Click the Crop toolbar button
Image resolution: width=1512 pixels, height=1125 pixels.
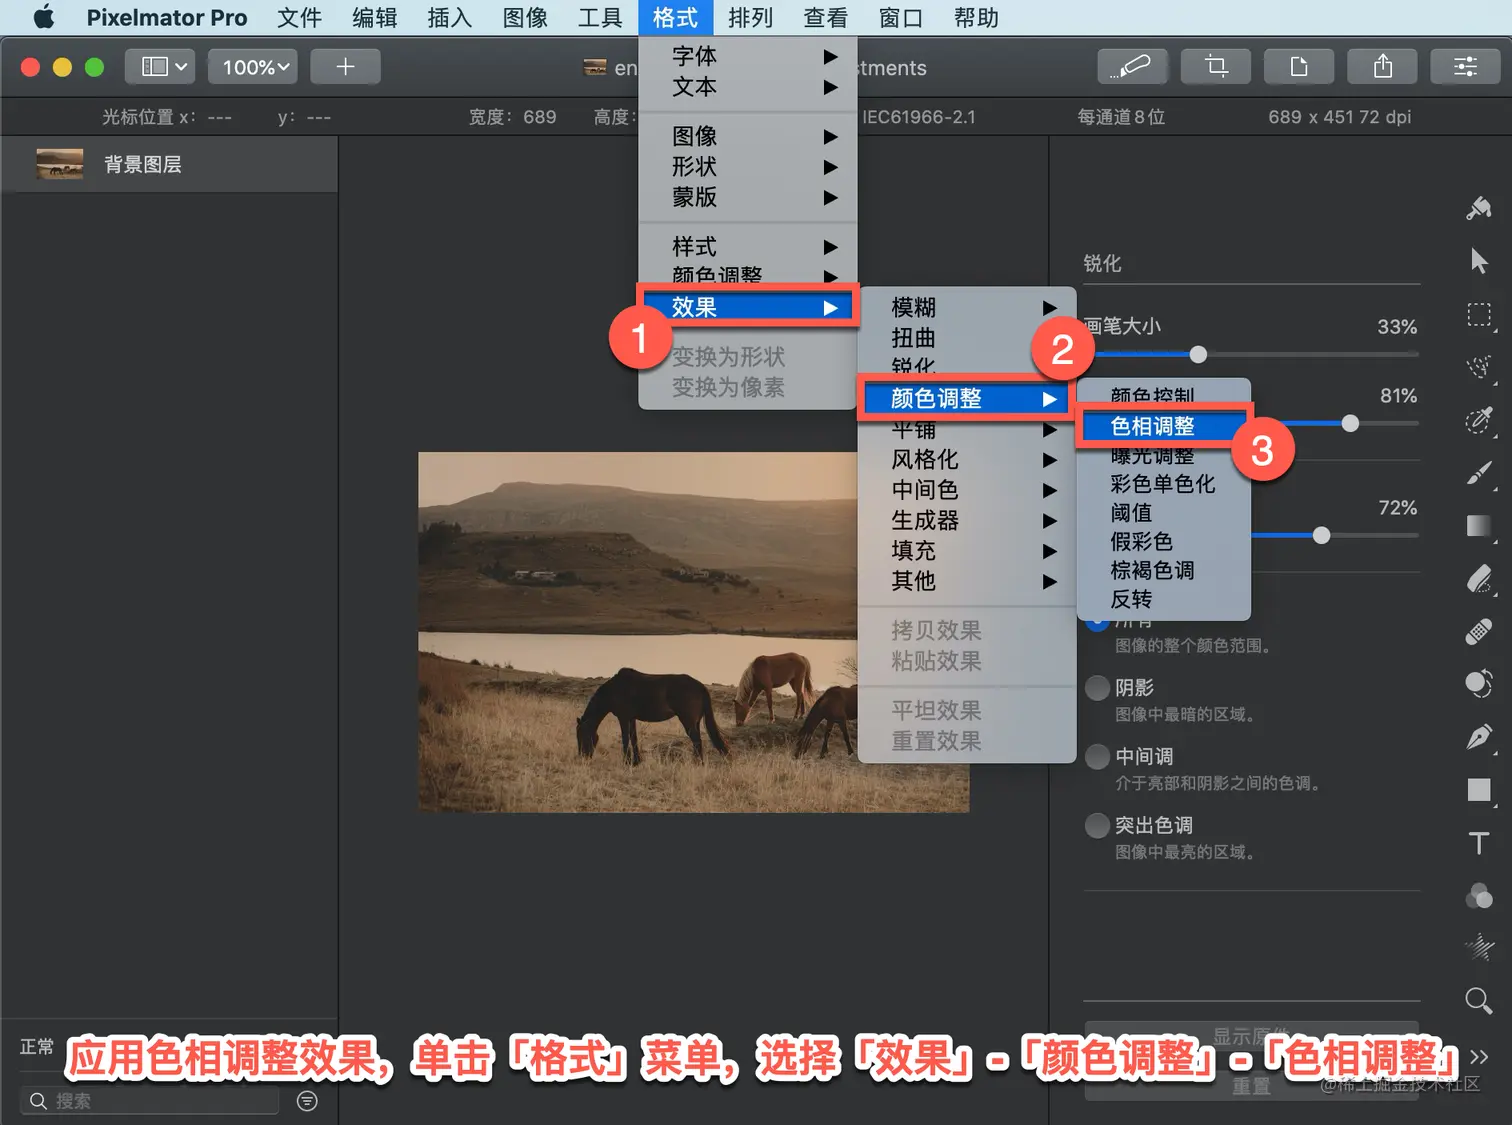1215,67
